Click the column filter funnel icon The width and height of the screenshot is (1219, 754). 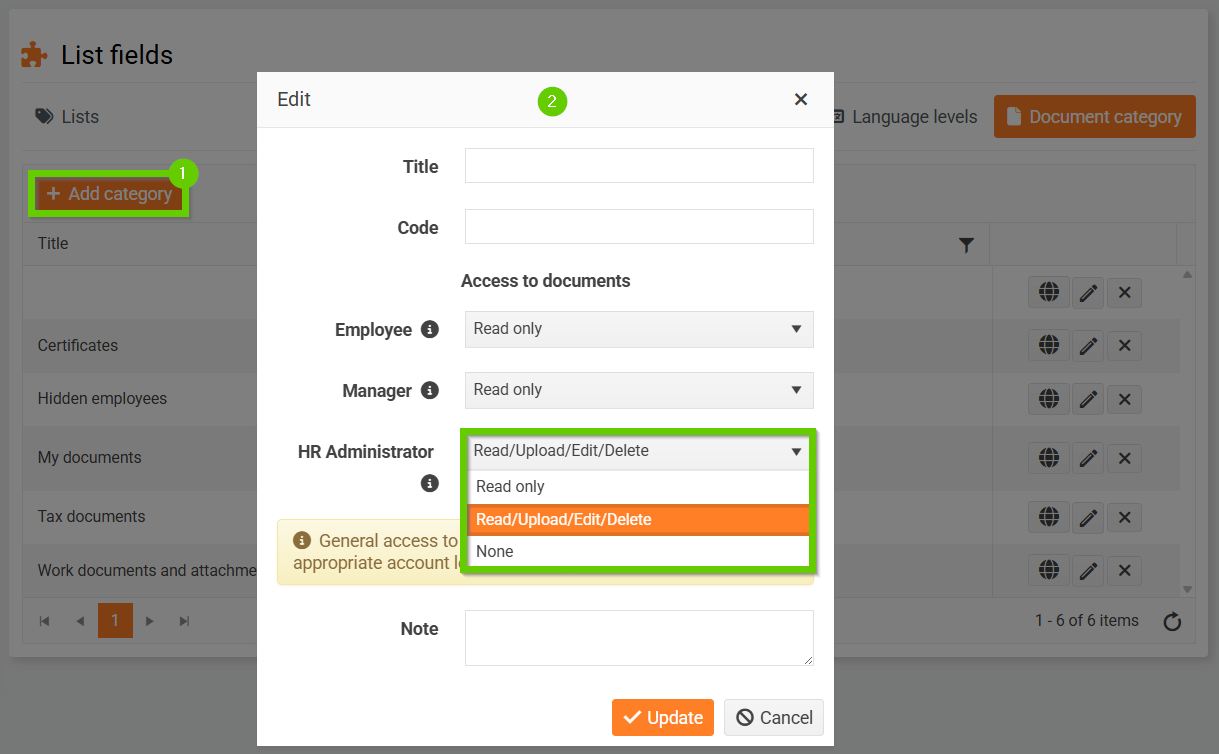[x=966, y=244]
